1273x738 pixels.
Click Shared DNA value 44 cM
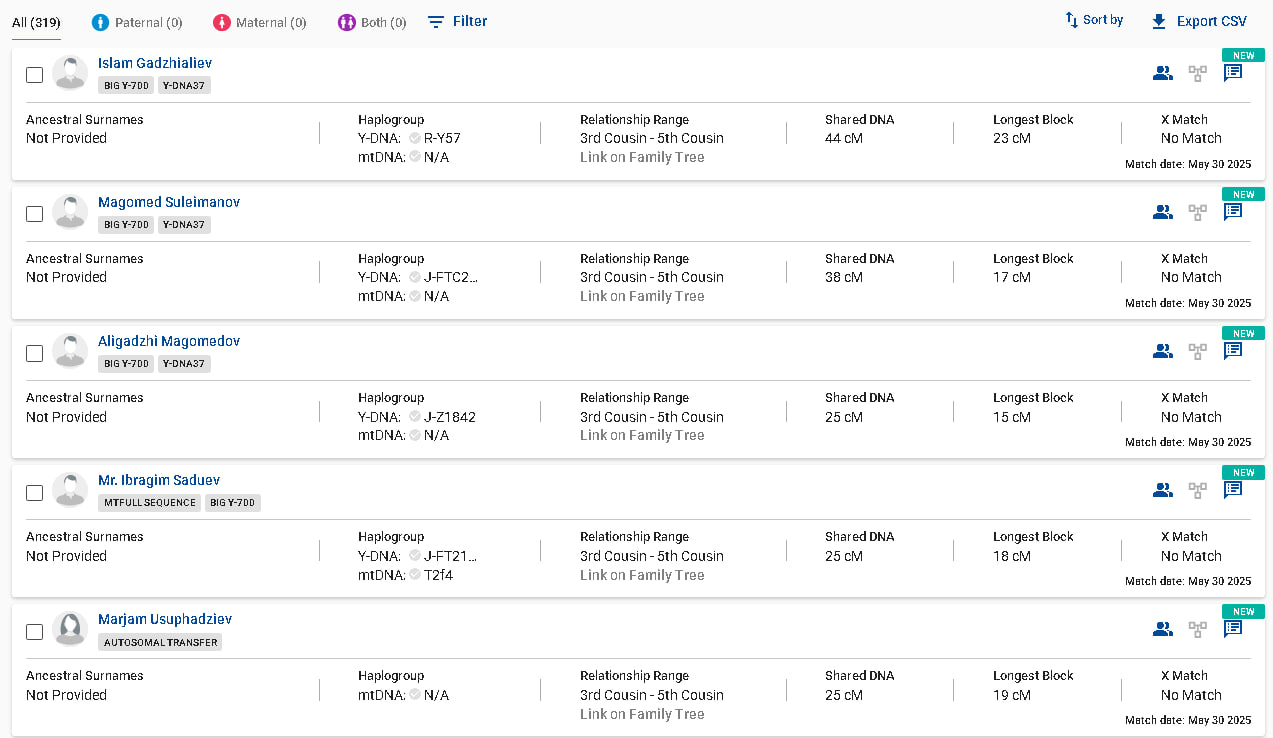point(844,138)
